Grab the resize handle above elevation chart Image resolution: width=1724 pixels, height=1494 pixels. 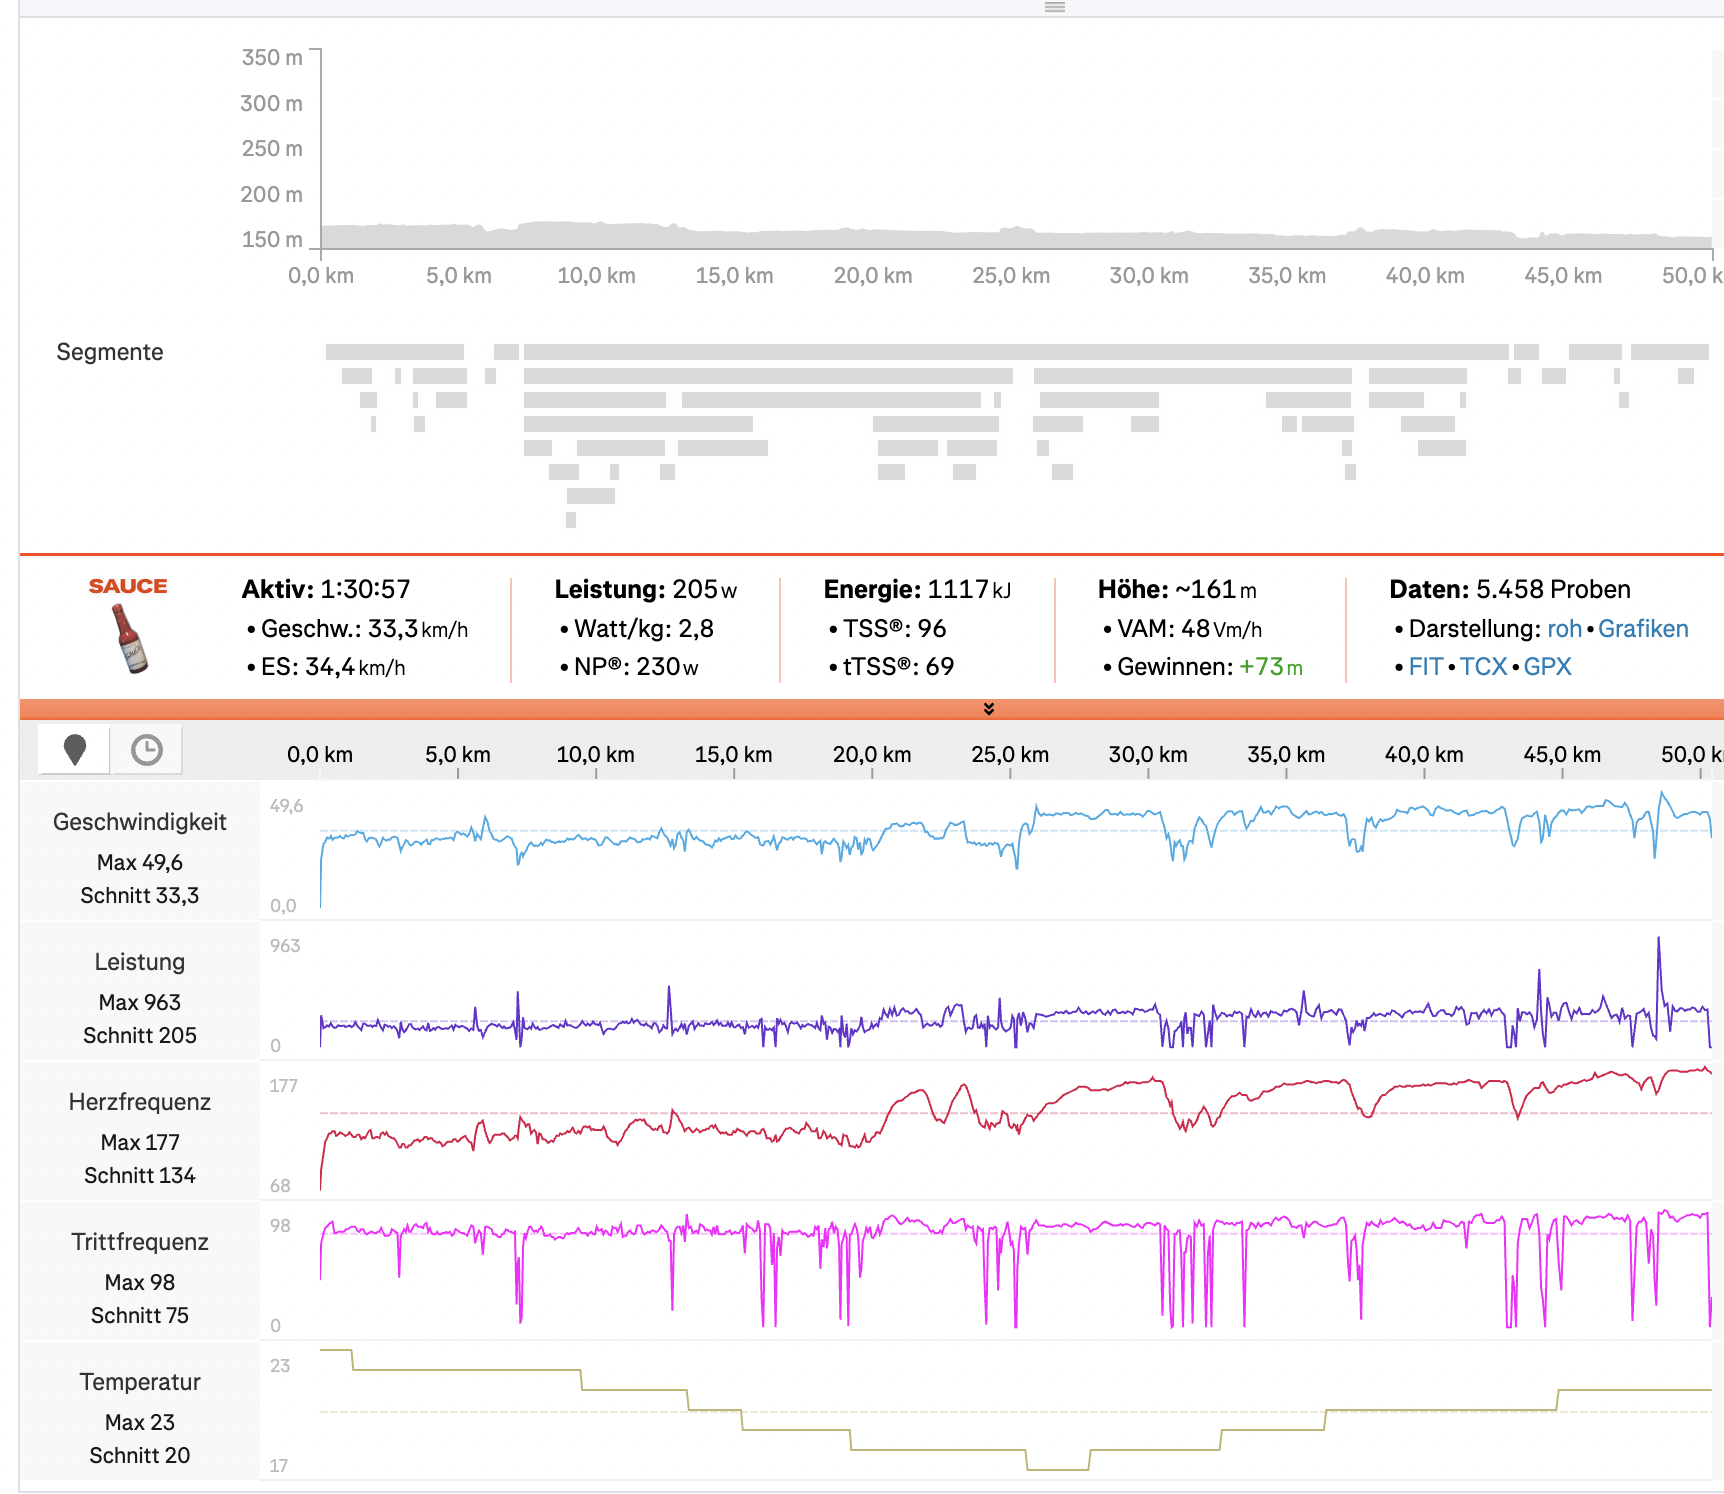1055,7
